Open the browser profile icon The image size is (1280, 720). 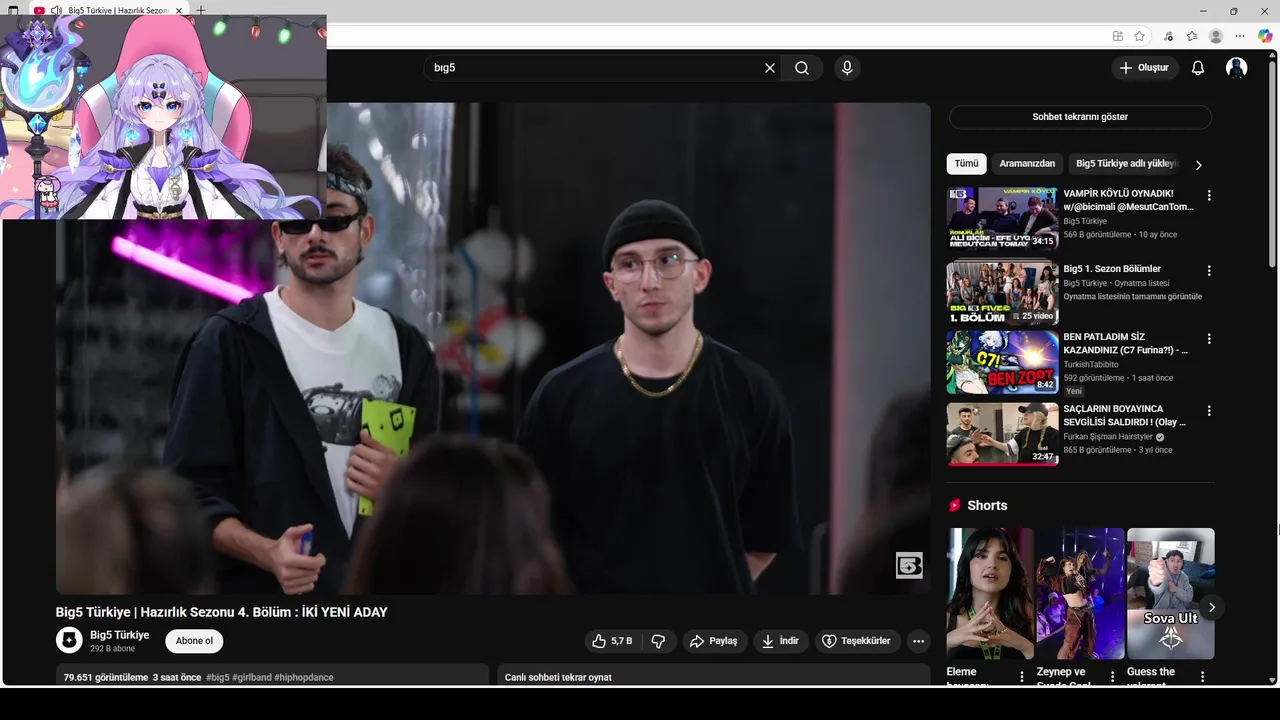(1216, 36)
